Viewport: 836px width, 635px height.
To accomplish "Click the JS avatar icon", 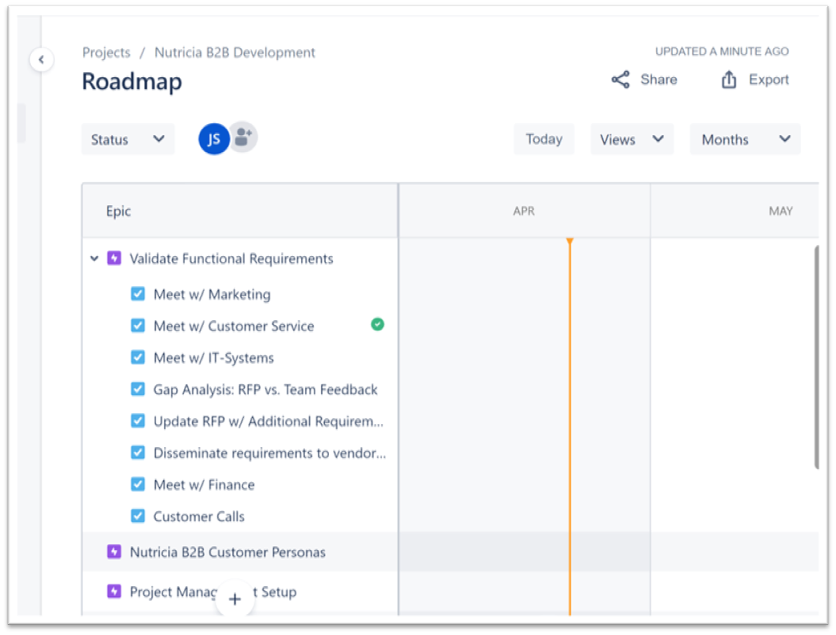I will point(213,139).
